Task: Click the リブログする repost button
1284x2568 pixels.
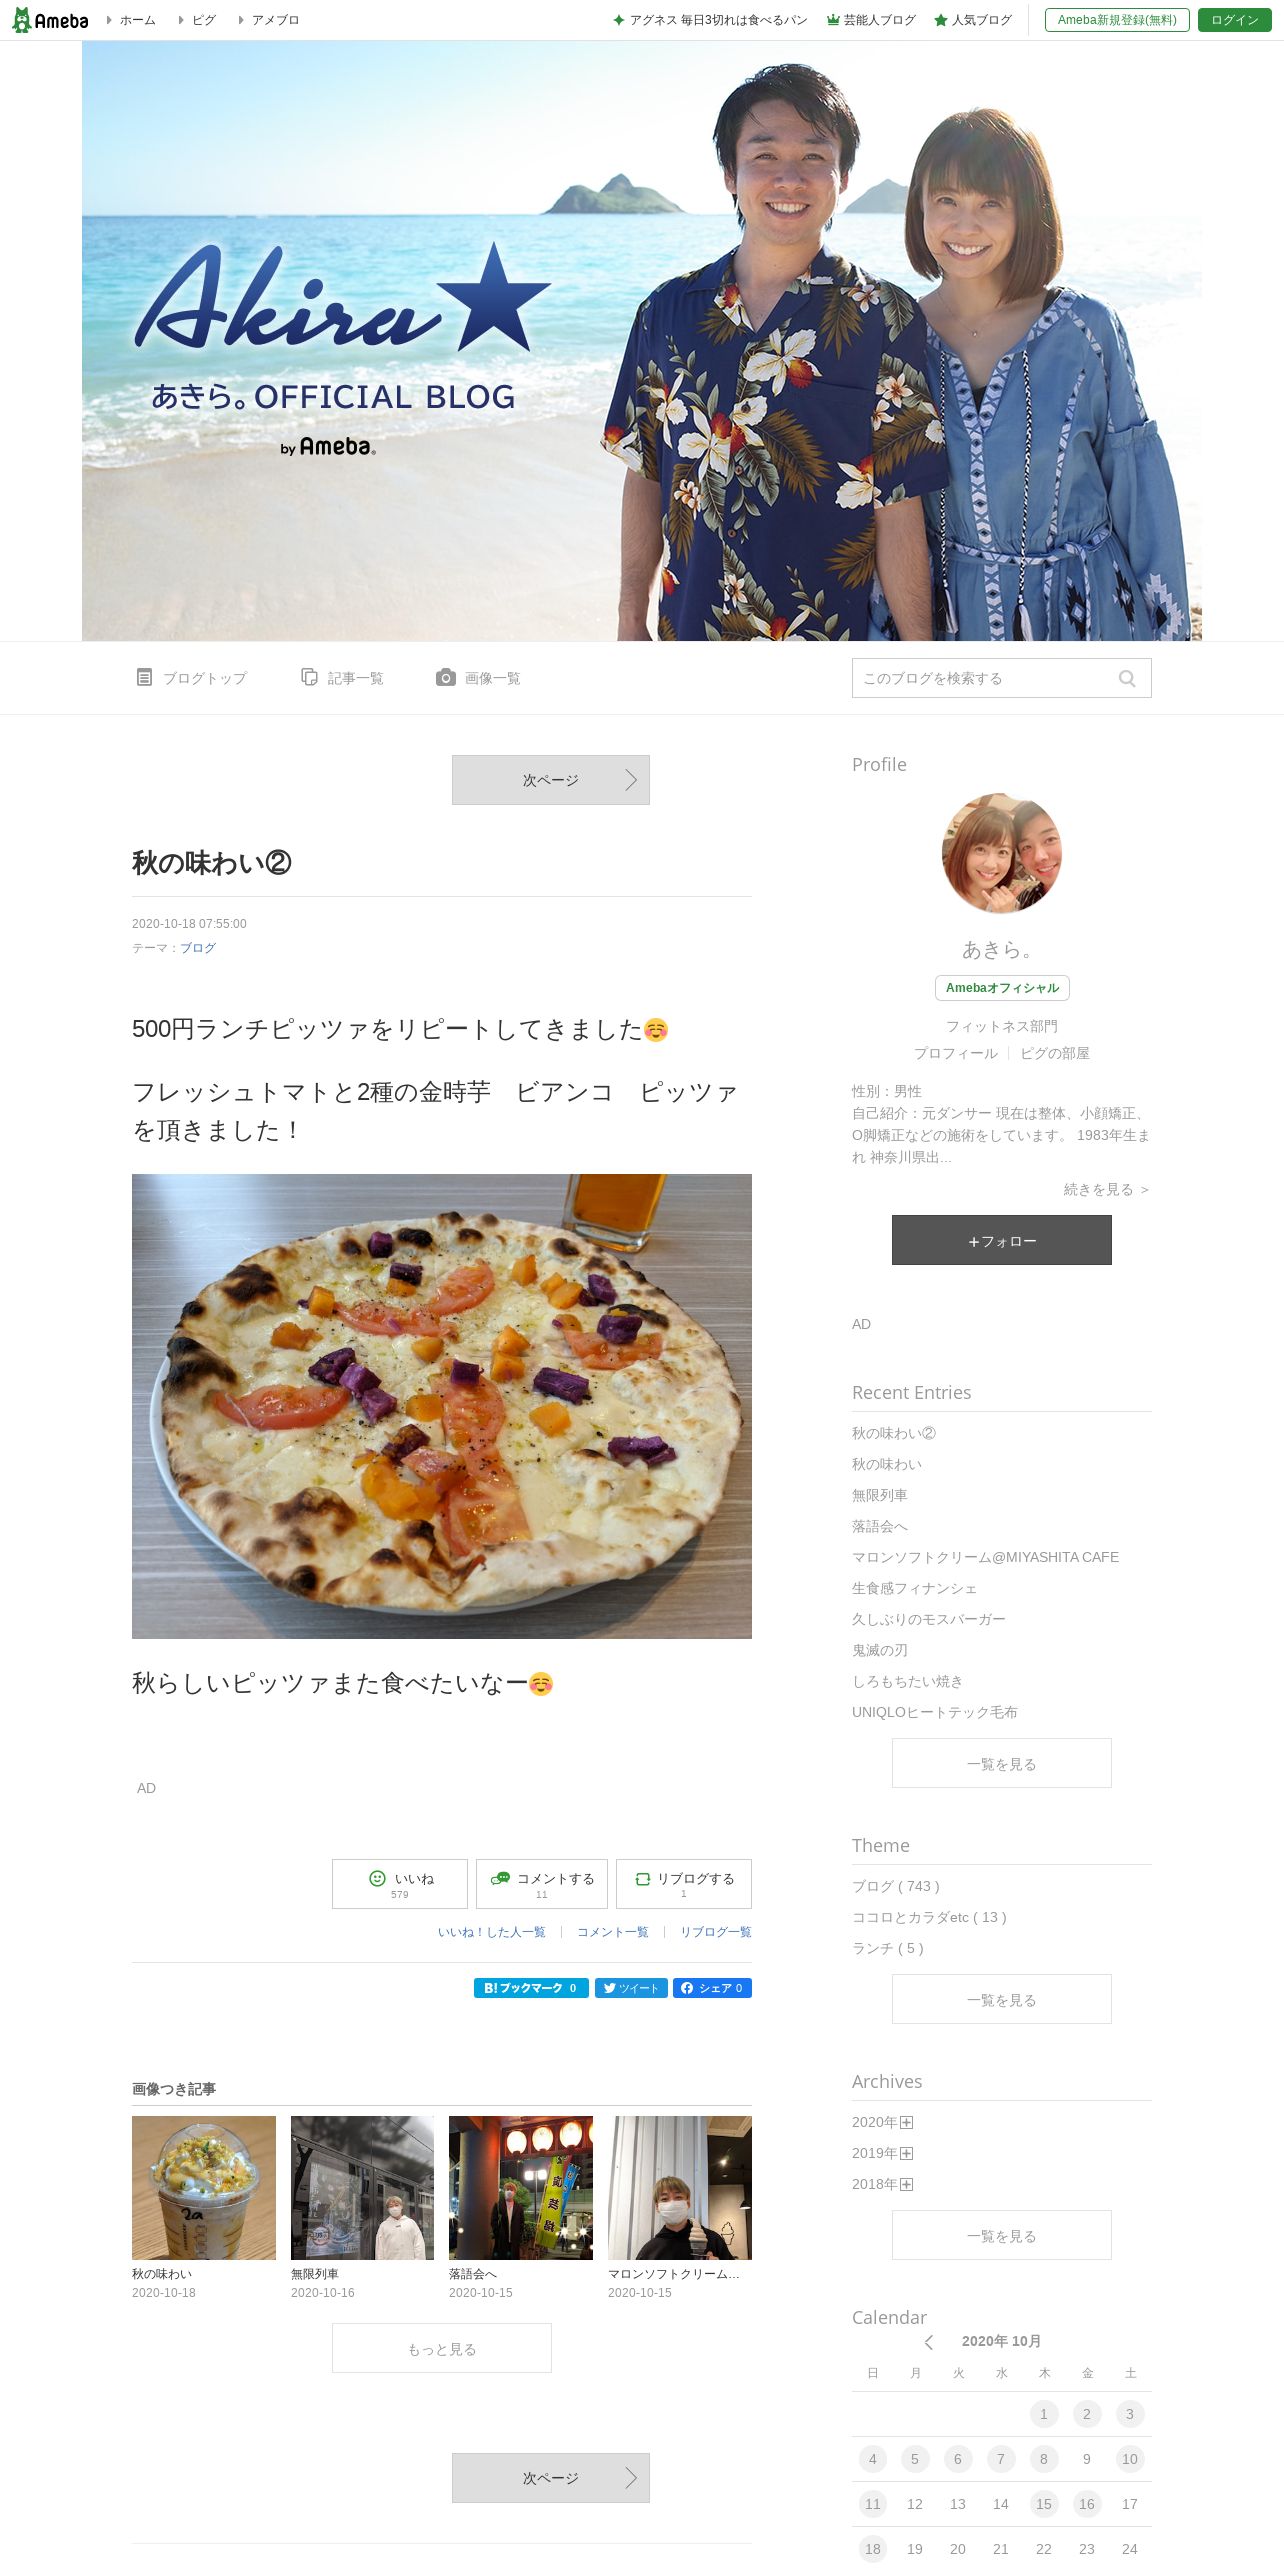Action: pos(684,1884)
